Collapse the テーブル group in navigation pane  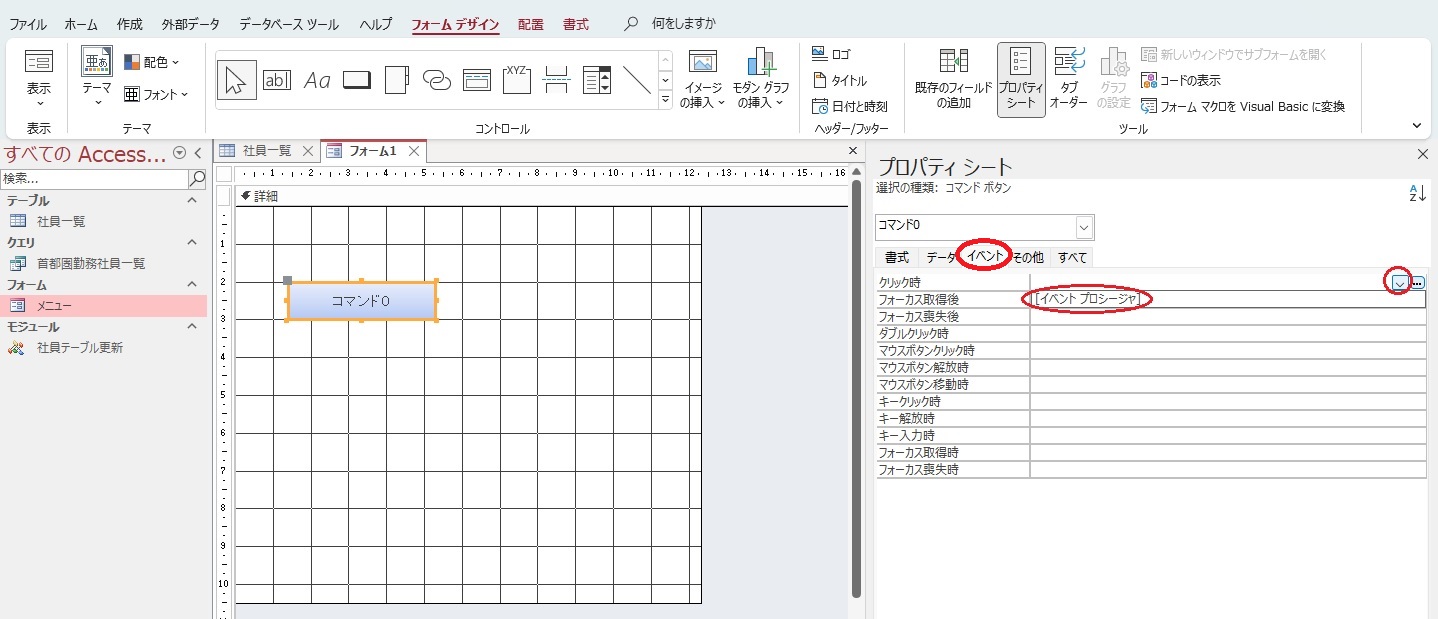tap(193, 201)
